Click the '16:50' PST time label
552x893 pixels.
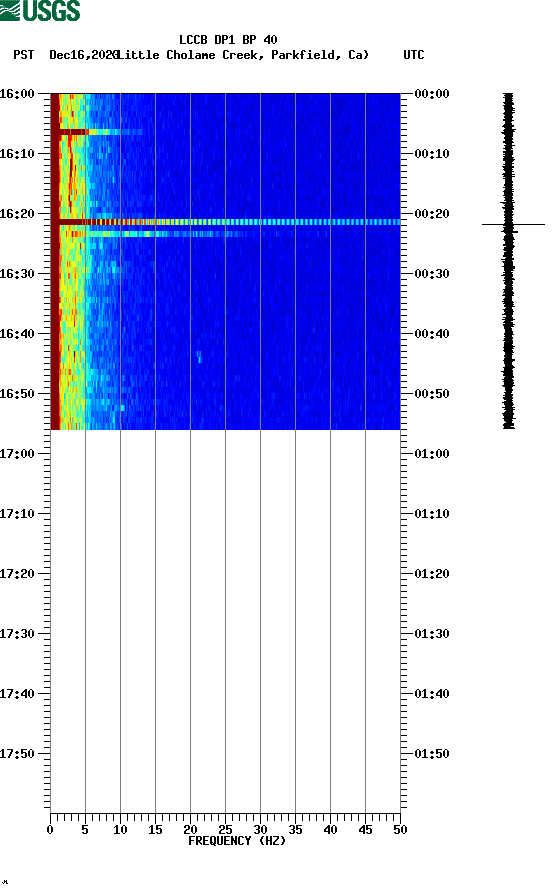point(17,394)
